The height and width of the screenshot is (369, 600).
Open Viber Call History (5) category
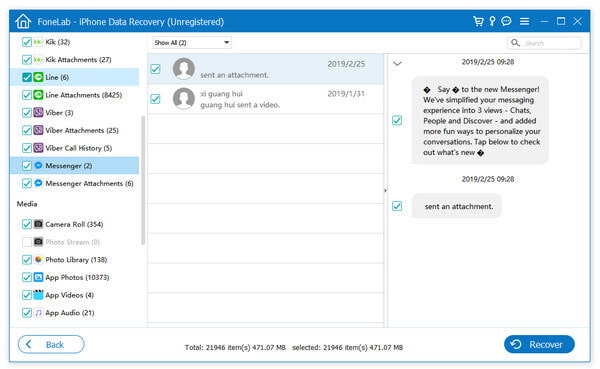(x=78, y=148)
